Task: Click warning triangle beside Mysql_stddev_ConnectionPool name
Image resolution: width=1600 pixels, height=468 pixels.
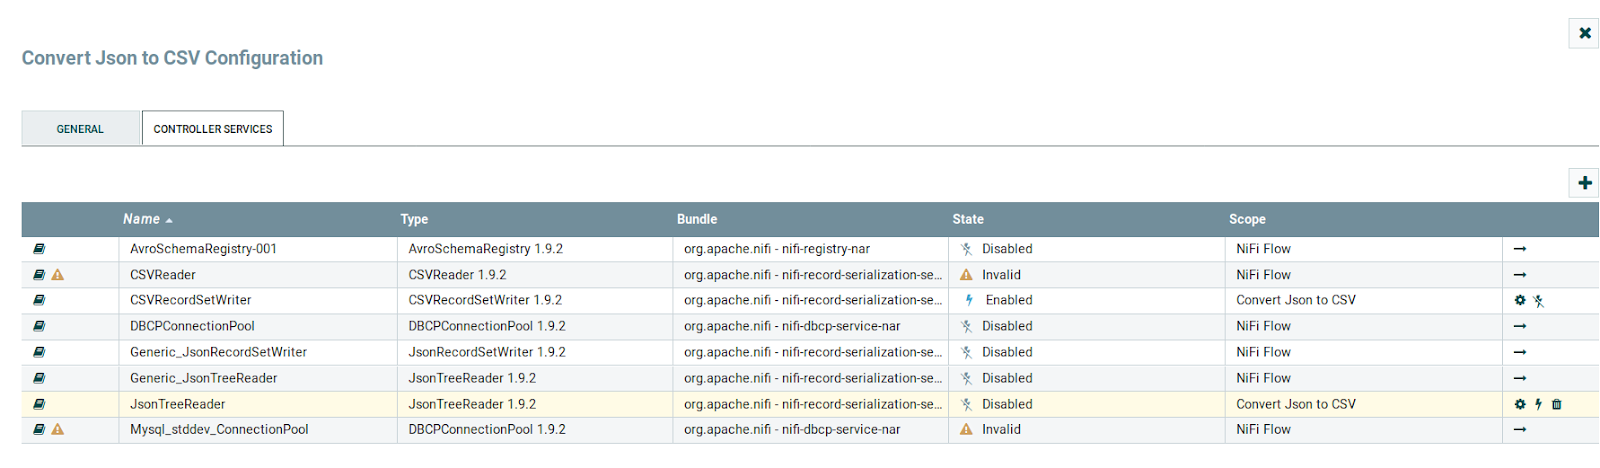Action: 58,430
